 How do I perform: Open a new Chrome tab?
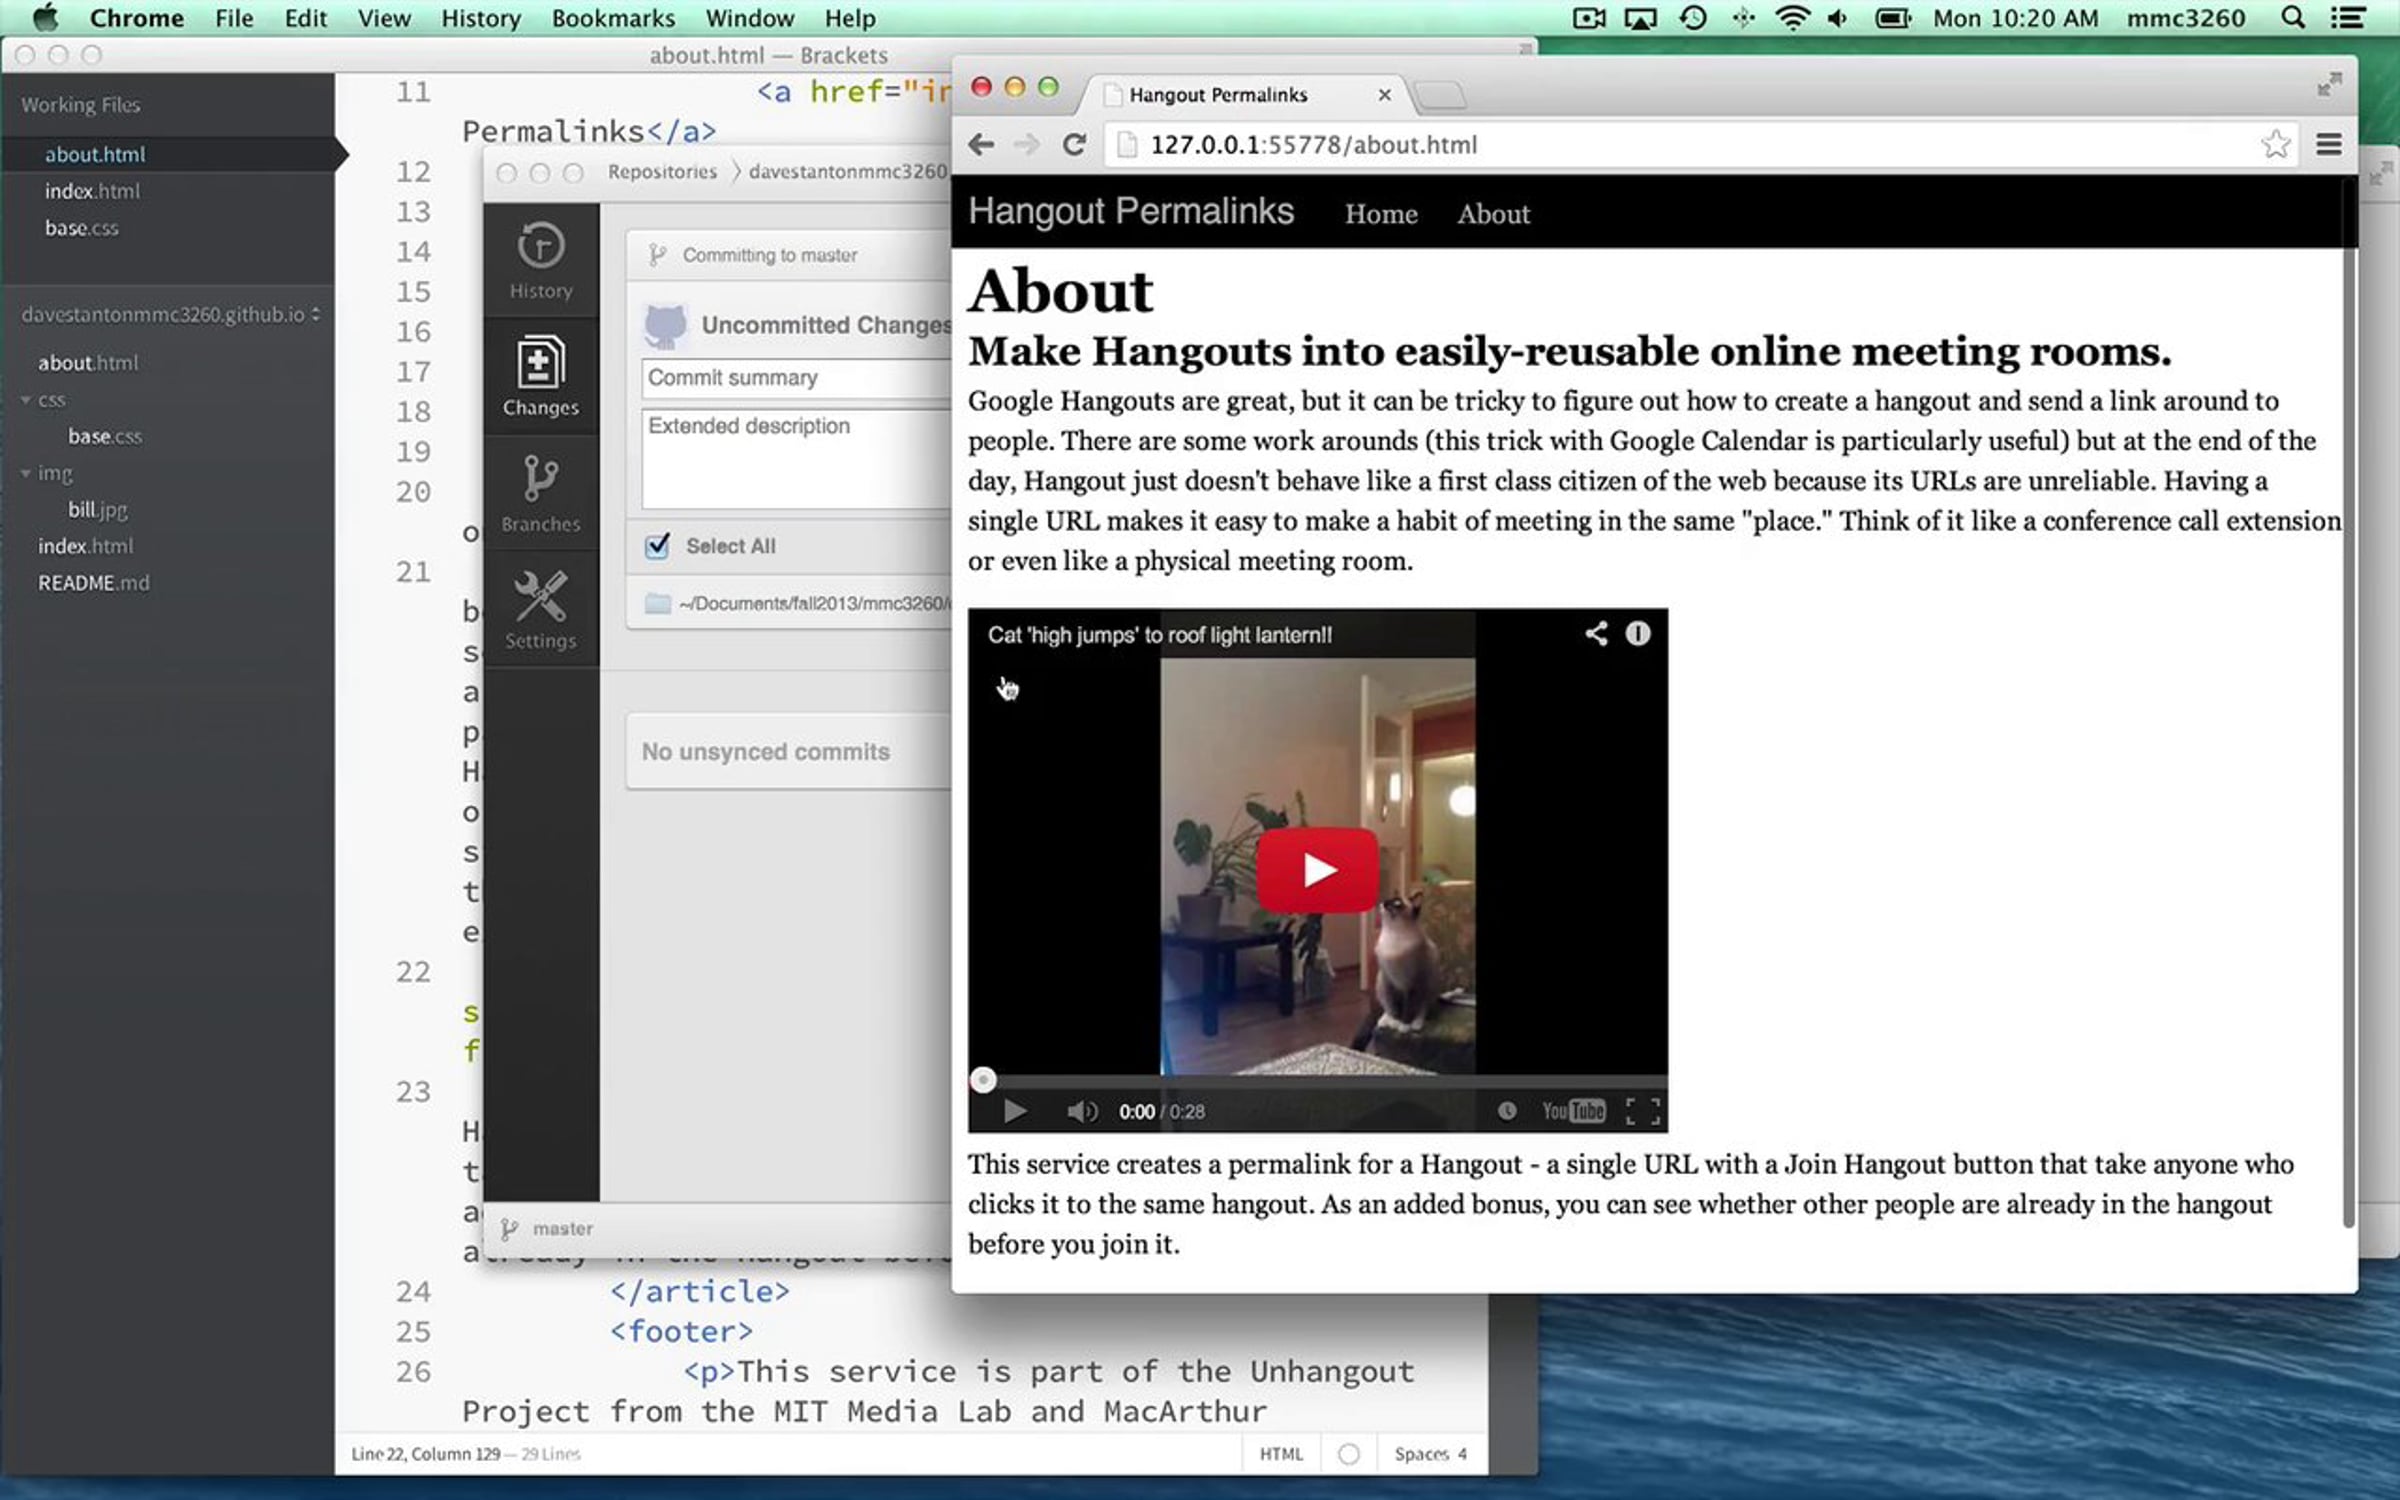(1440, 96)
